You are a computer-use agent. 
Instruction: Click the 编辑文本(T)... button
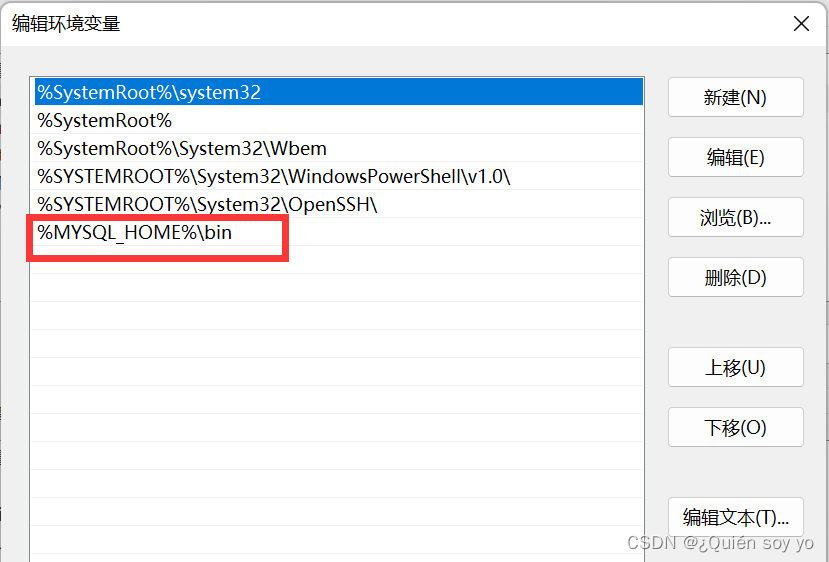coord(735,517)
